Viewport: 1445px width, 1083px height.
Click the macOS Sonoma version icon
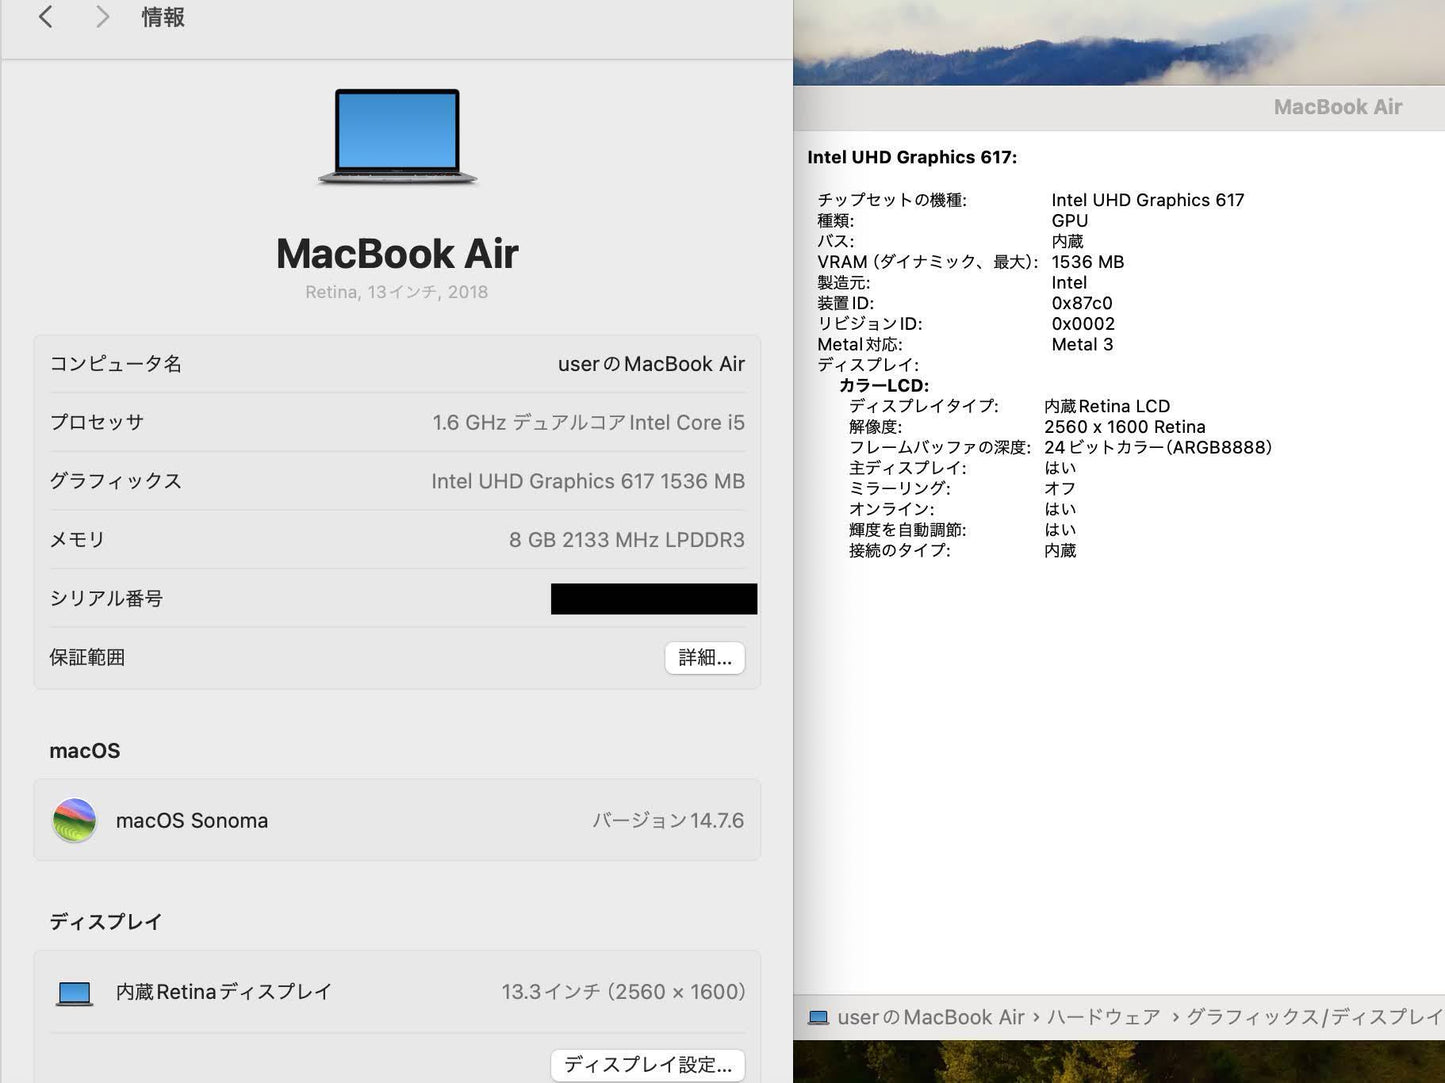74,820
